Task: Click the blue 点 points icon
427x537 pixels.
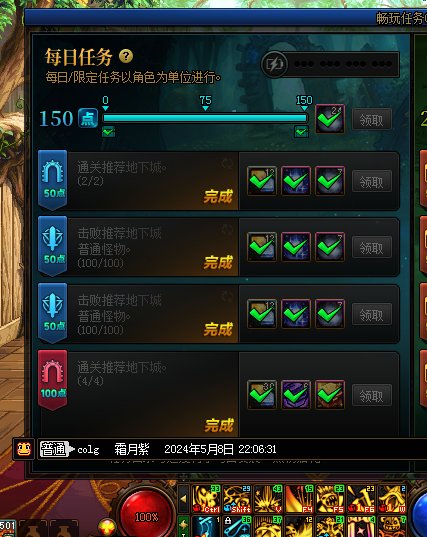Action: pos(88,118)
